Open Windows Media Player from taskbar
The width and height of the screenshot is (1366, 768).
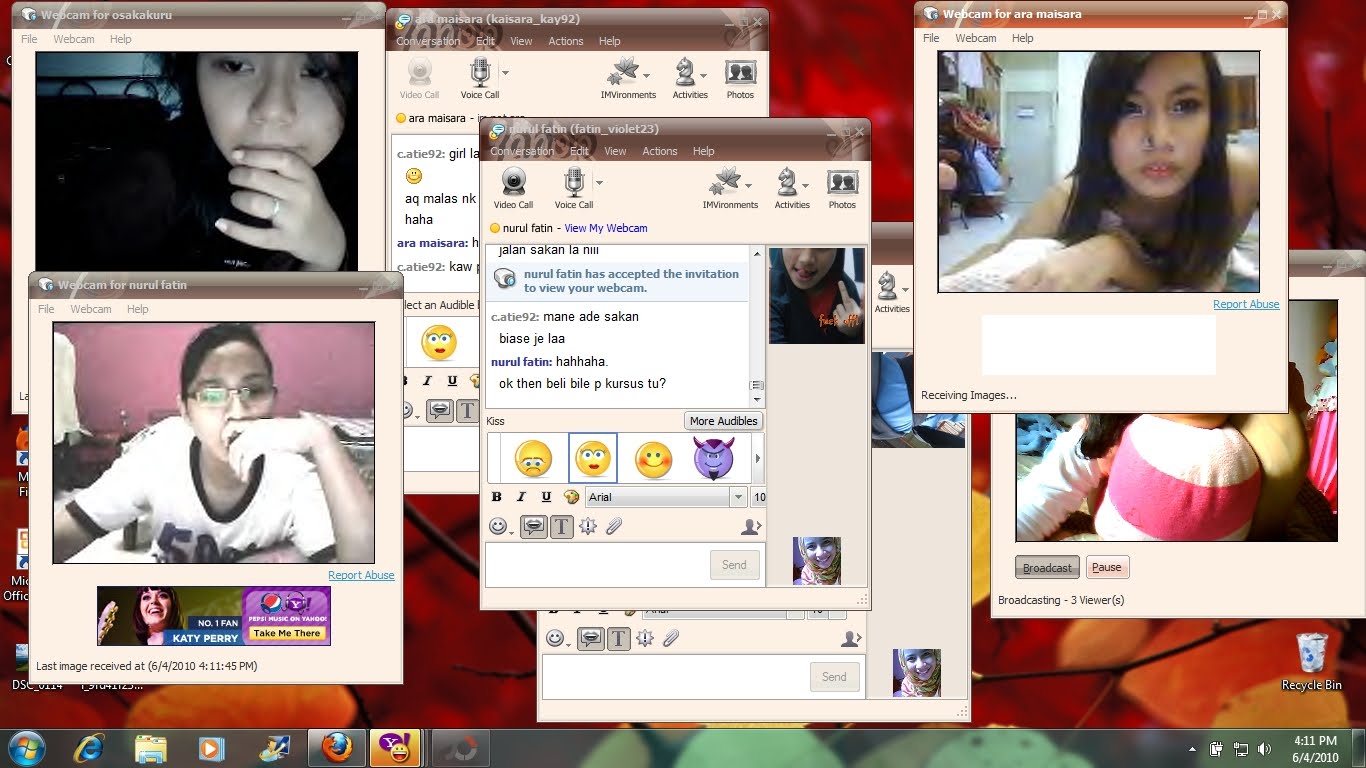[210, 748]
